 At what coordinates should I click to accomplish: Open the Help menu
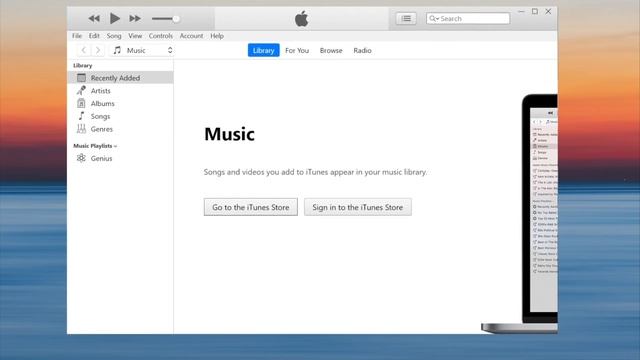click(x=217, y=36)
